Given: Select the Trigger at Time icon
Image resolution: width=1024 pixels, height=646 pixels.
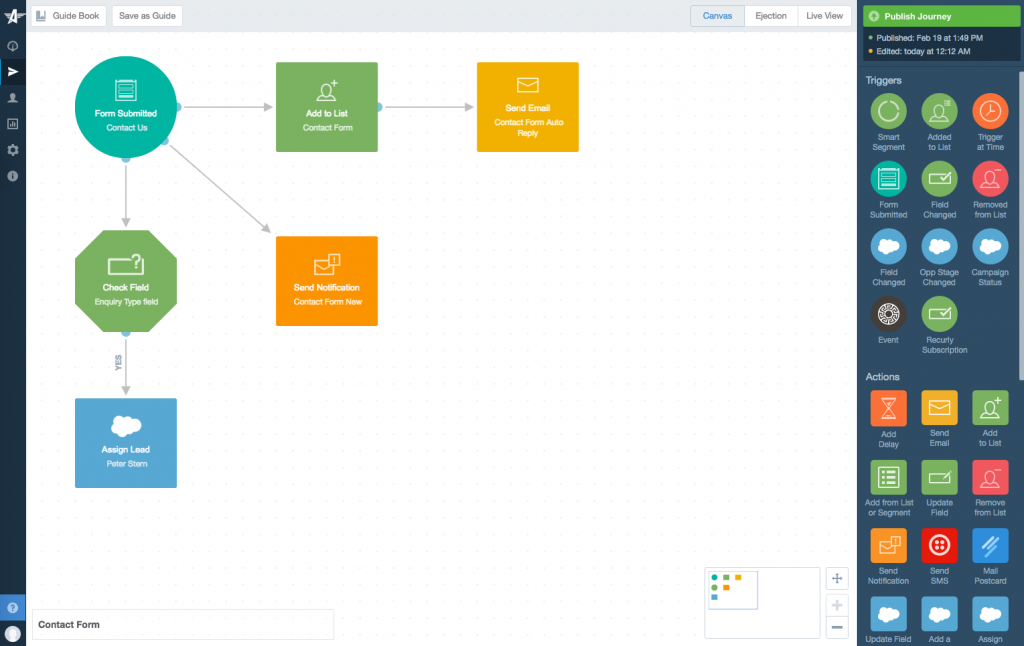Looking at the screenshot, I should (990, 113).
